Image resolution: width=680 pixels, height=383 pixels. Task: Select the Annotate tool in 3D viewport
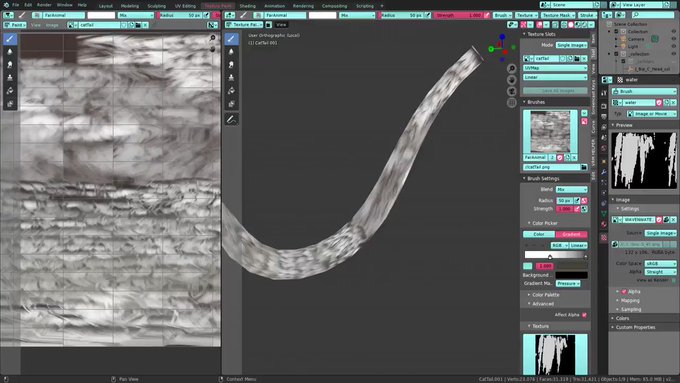pos(232,119)
